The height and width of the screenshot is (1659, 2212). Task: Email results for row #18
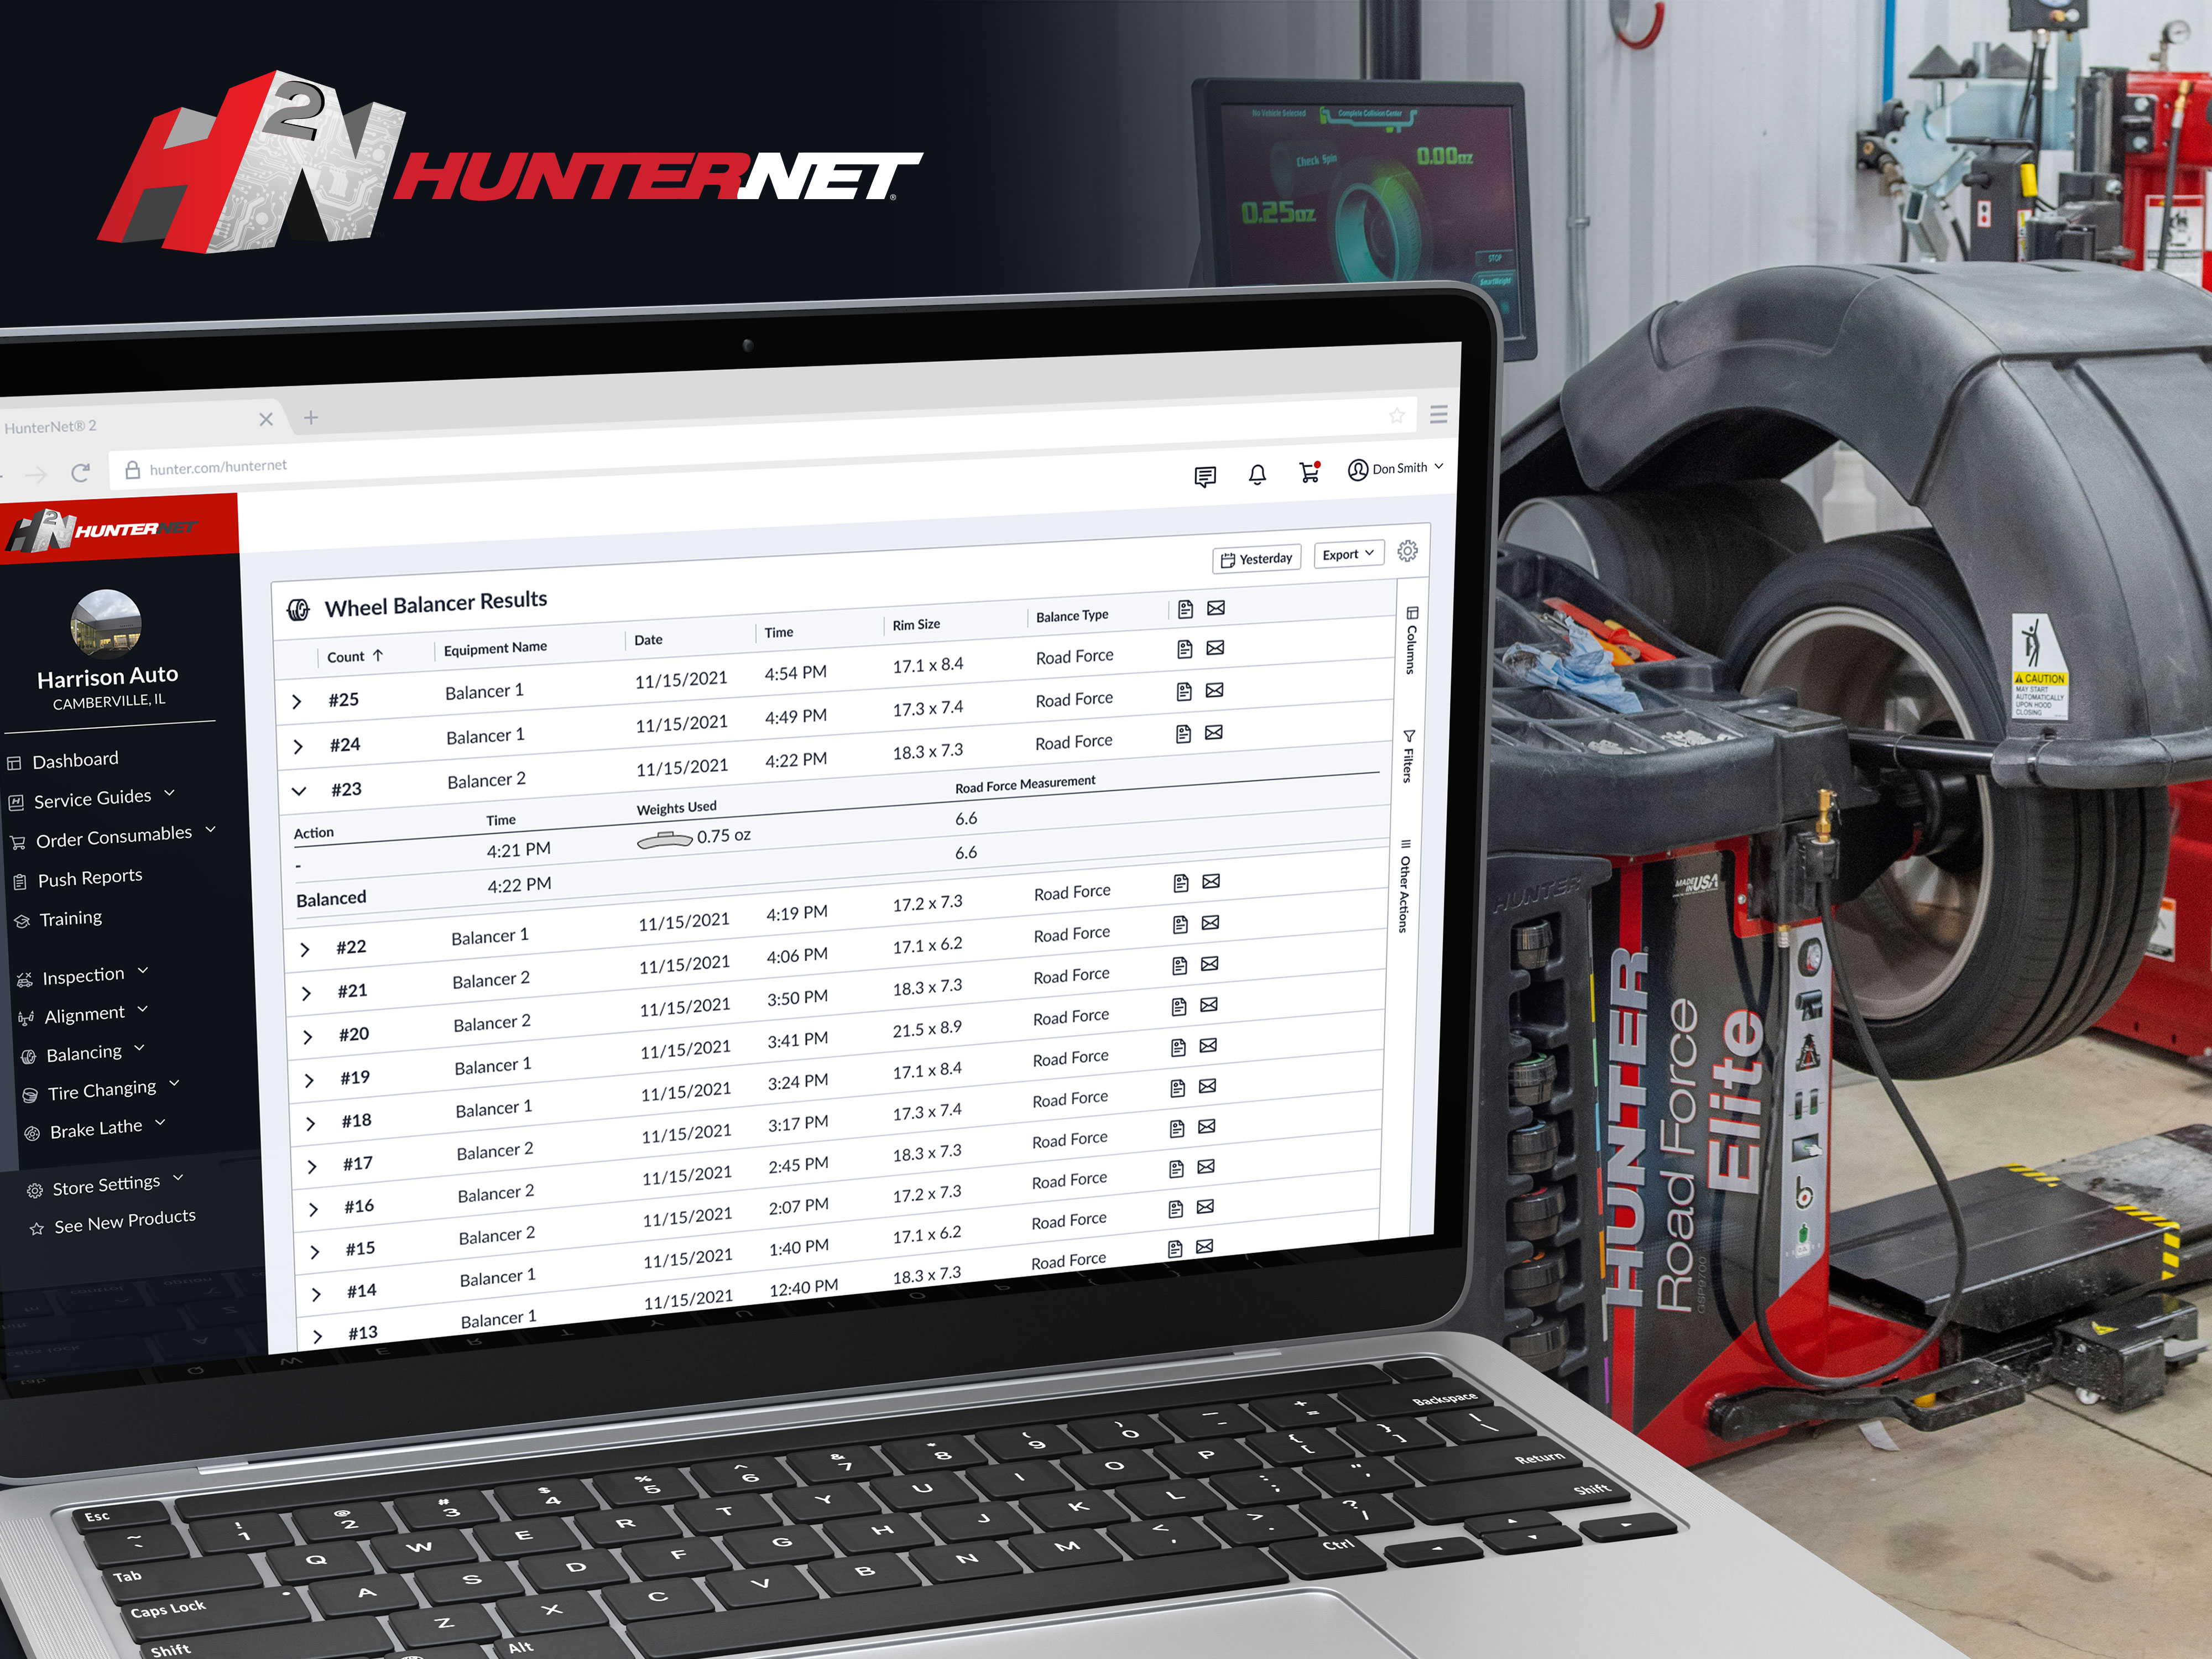pos(1208,1045)
